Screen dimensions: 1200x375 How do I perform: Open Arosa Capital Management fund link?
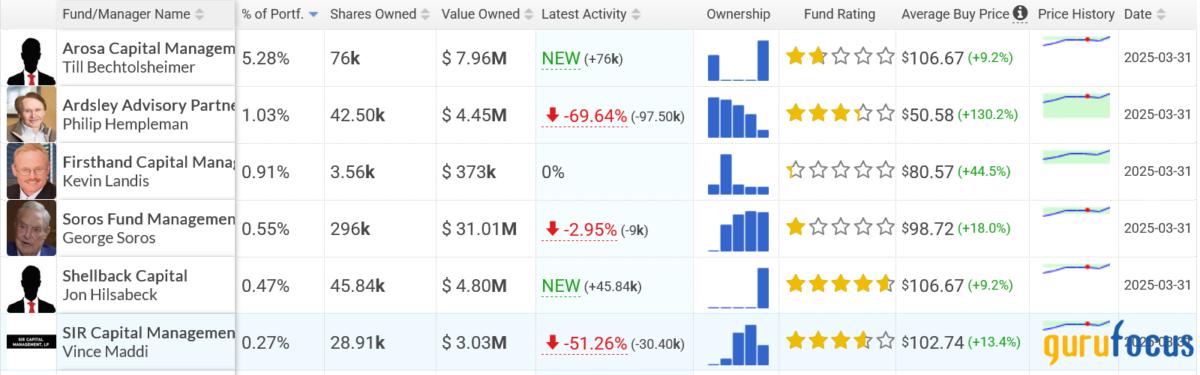tap(149, 49)
